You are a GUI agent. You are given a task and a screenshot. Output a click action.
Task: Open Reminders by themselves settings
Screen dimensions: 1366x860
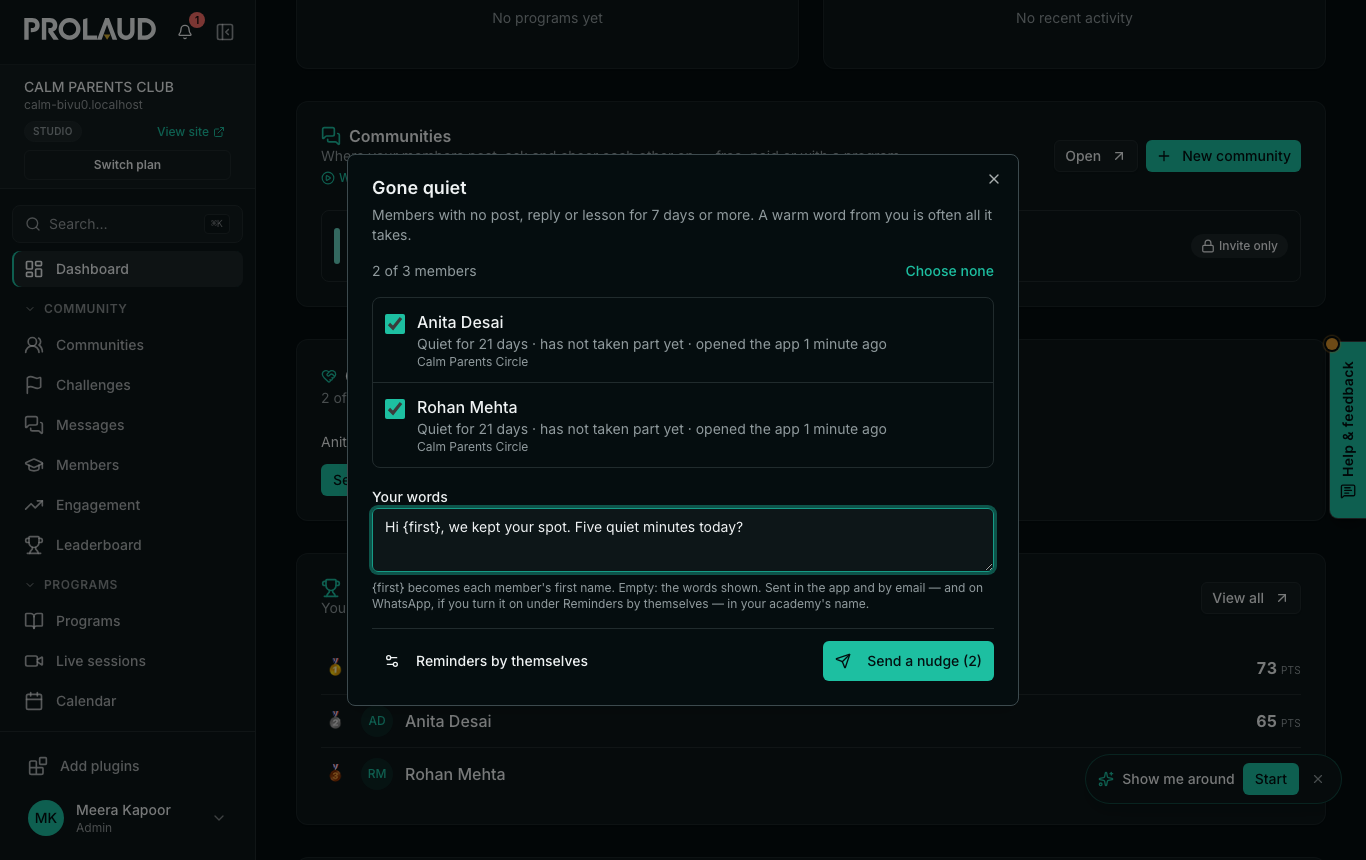tap(487, 661)
